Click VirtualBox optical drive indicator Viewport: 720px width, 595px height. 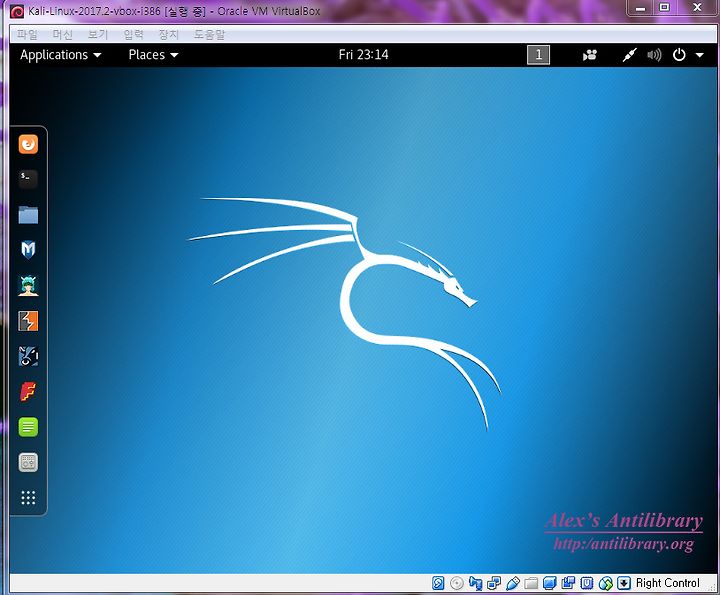(456, 583)
